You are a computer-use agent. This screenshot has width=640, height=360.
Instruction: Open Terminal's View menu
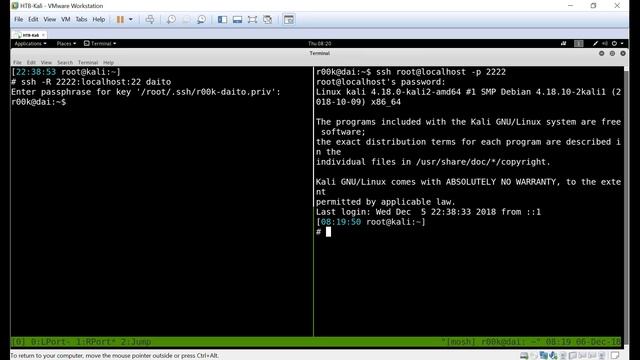[46, 62]
